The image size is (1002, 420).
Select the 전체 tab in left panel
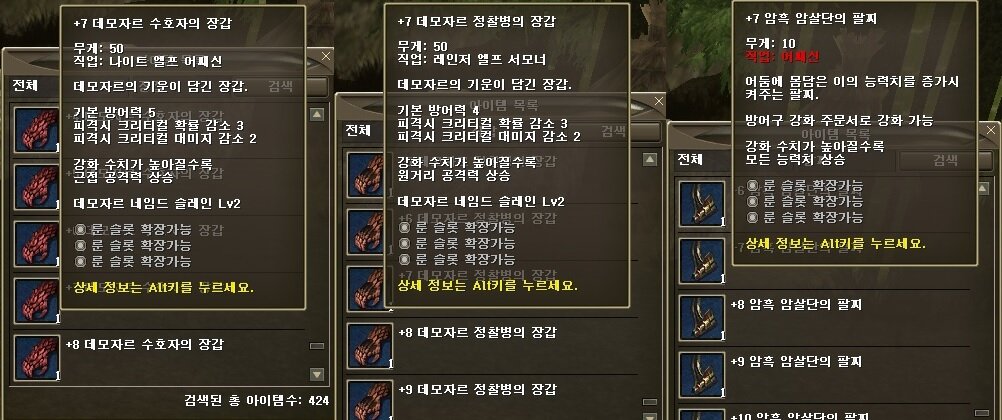tap(26, 85)
